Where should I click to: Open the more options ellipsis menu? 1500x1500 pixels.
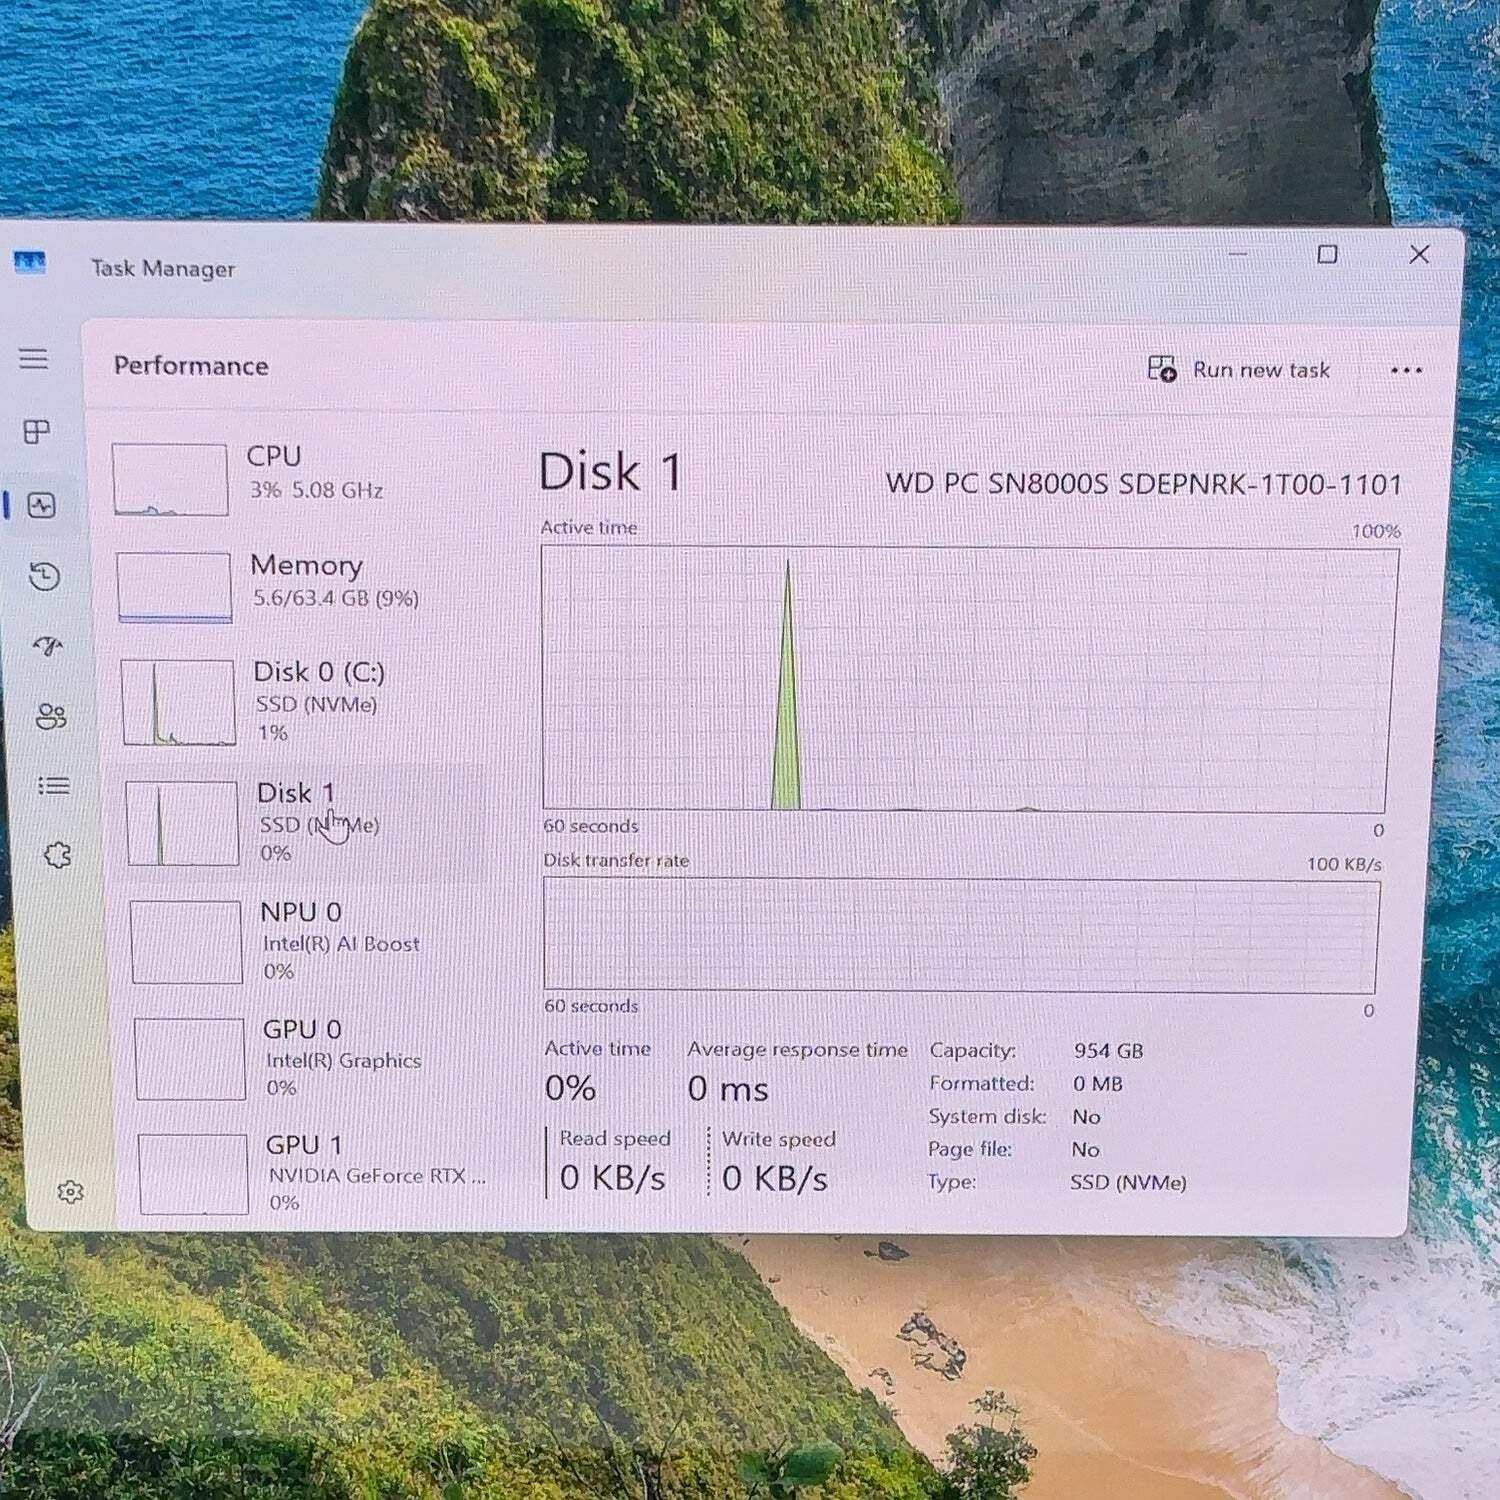(x=1406, y=370)
